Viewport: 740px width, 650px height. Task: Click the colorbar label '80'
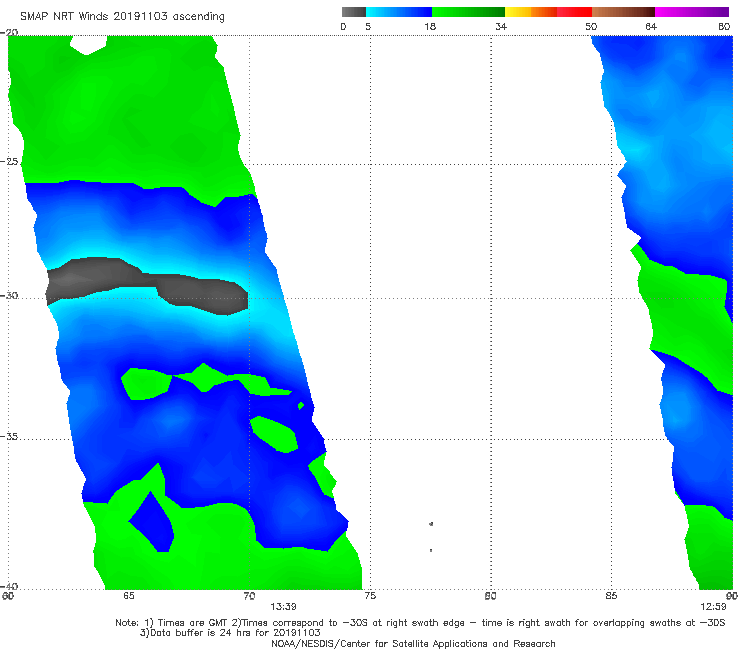724,27
